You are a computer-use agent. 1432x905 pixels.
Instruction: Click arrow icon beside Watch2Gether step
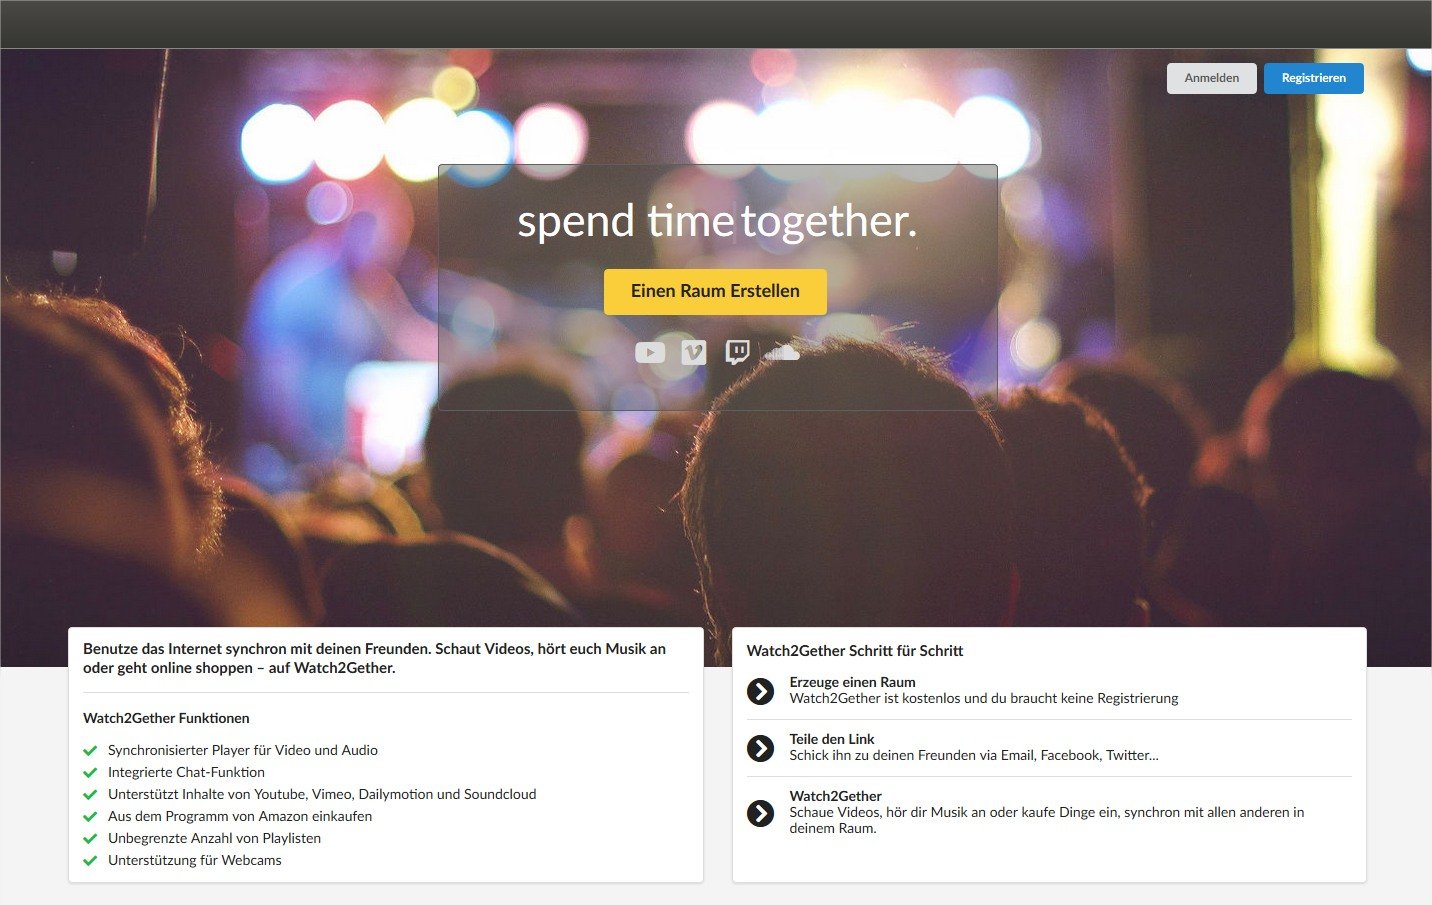click(761, 813)
